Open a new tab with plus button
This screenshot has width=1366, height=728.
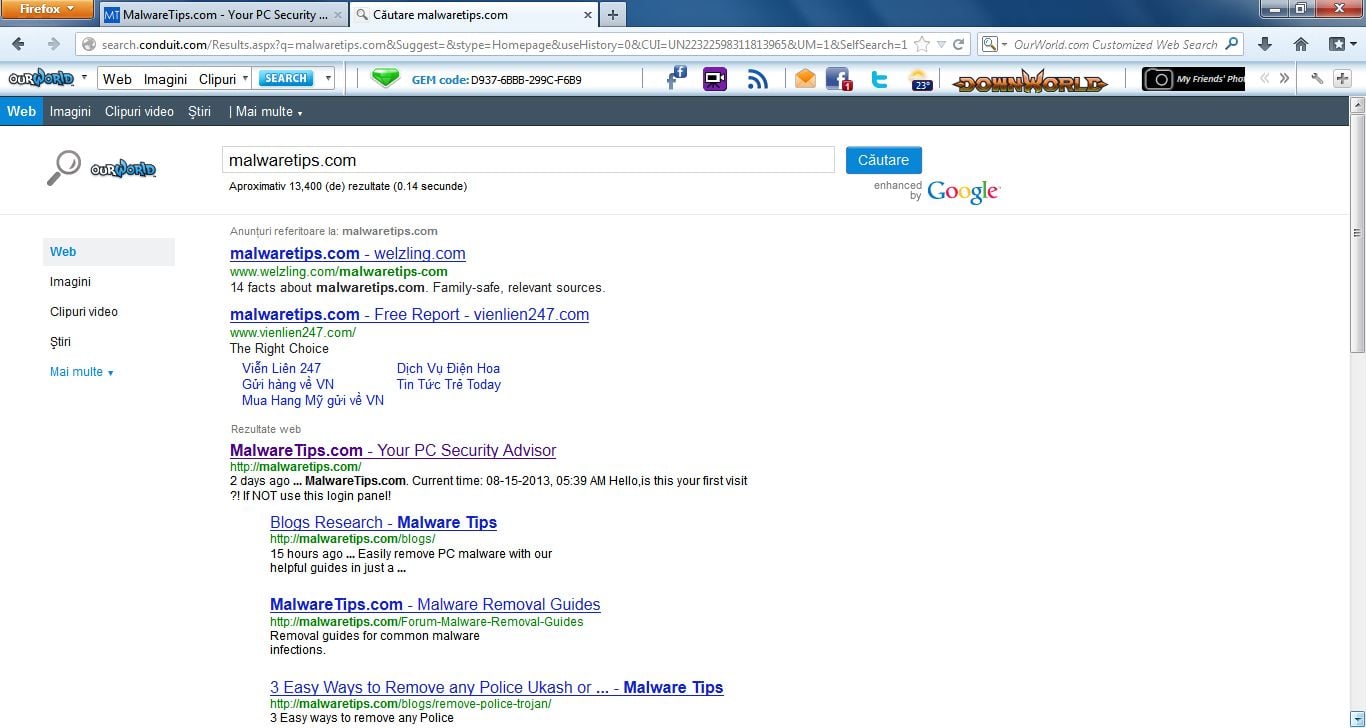(613, 15)
